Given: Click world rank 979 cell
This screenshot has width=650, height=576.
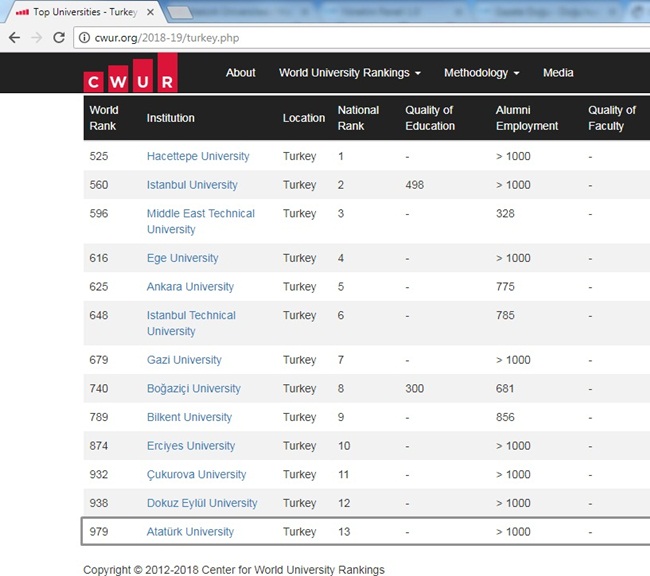Looking at the screenshot, I should click(x=99, y=532).
